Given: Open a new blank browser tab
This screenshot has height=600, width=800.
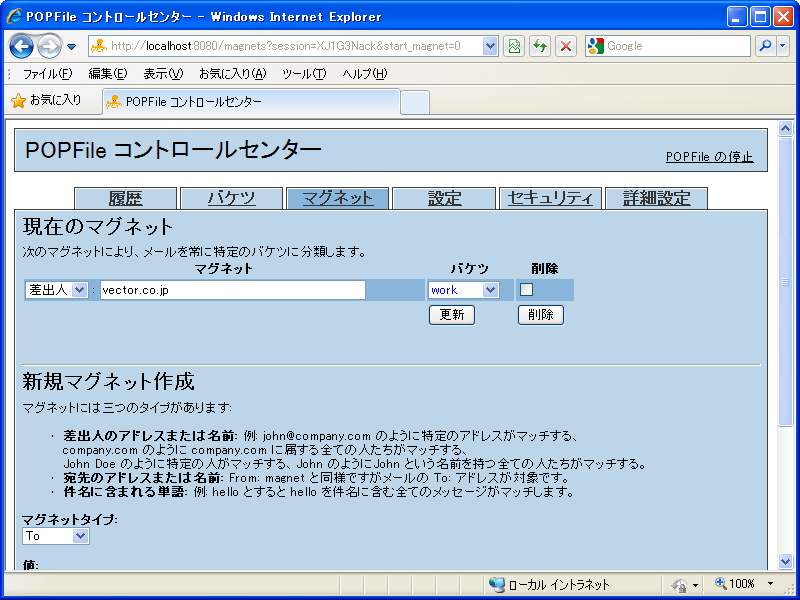Looking at the screenshot, I should 415,103.
